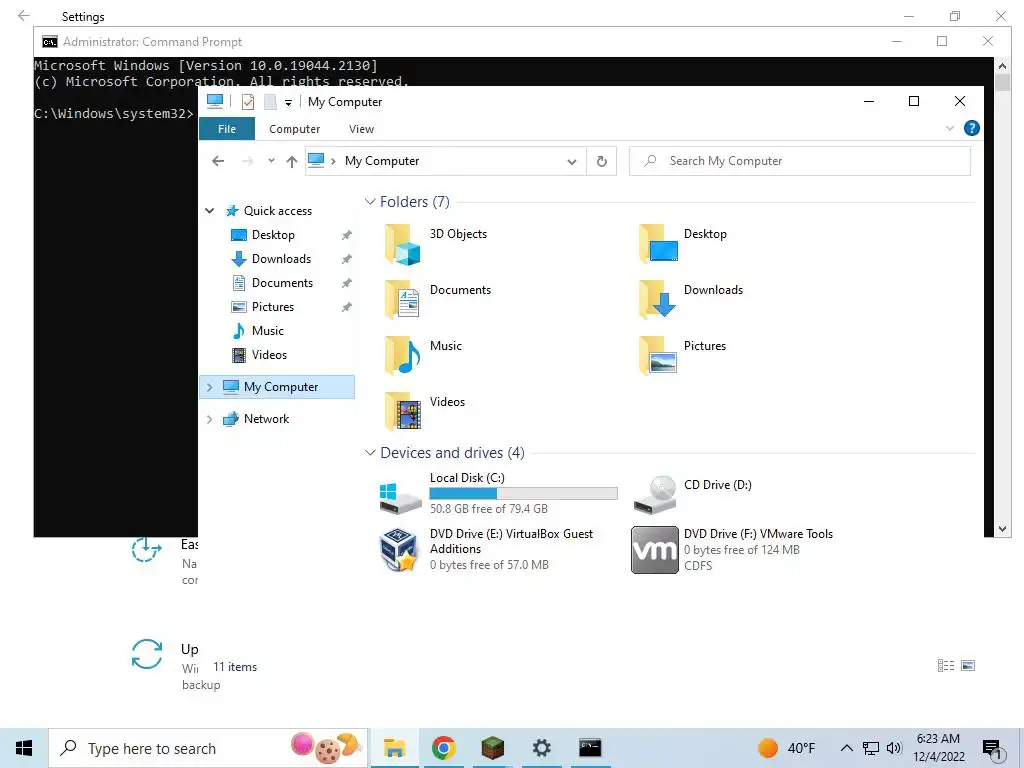
Task: Go back with the Explorer back arrow
Action: (x=218, y=161)
